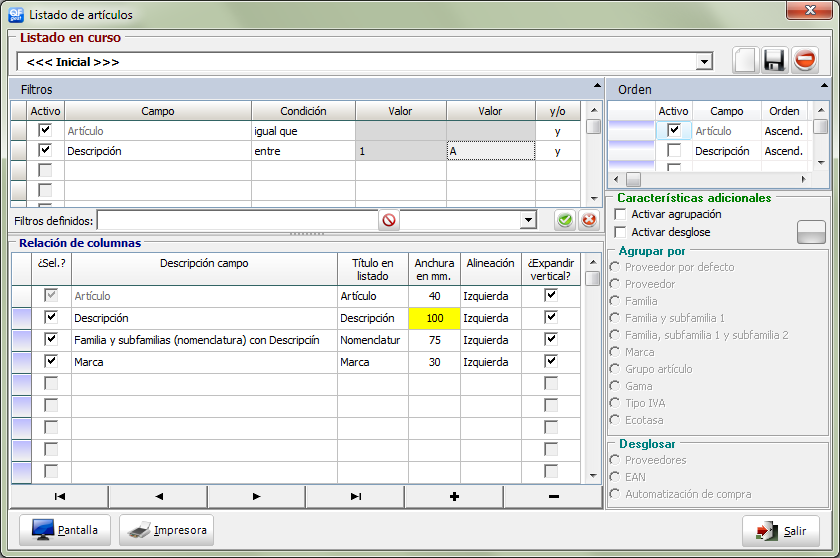840x558 pixels.
Task: Apply filters with green checkmark icon
Action: click(565, 220)
